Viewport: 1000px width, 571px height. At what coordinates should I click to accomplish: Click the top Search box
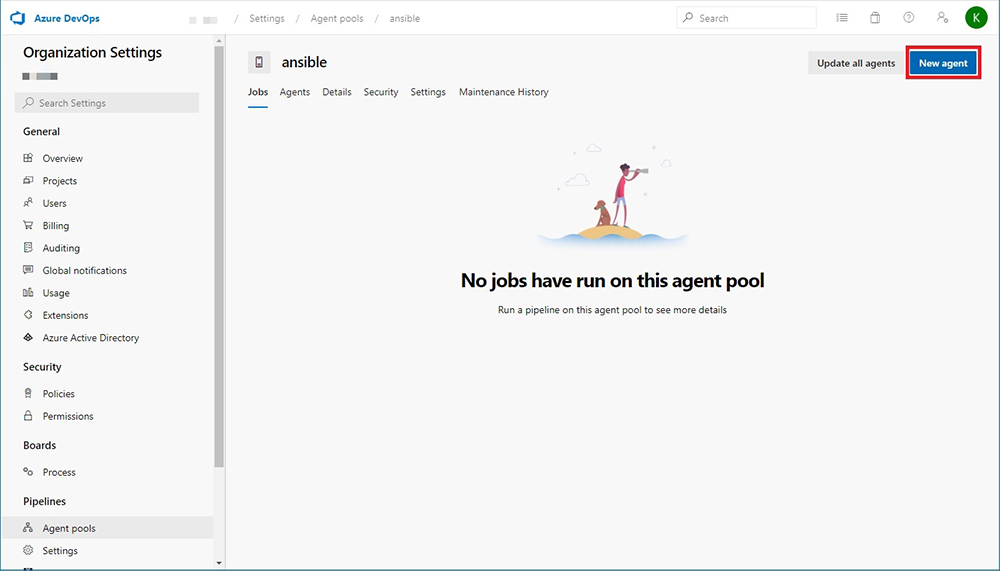(746, 18)
